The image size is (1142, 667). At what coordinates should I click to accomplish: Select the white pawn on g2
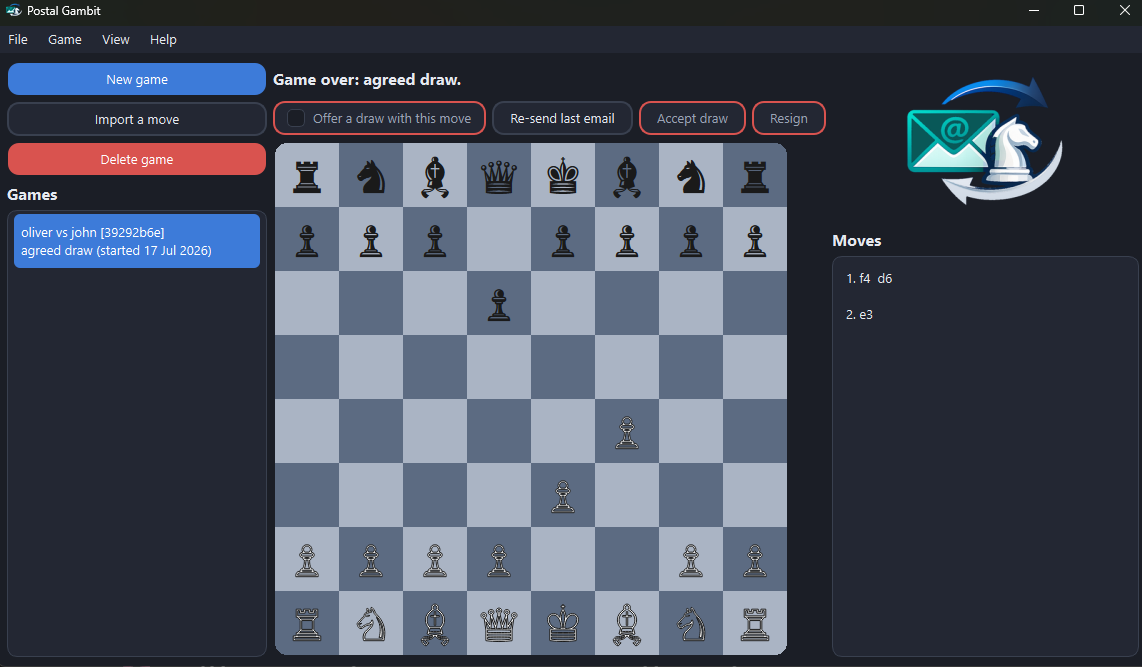[x=691, y=561]
